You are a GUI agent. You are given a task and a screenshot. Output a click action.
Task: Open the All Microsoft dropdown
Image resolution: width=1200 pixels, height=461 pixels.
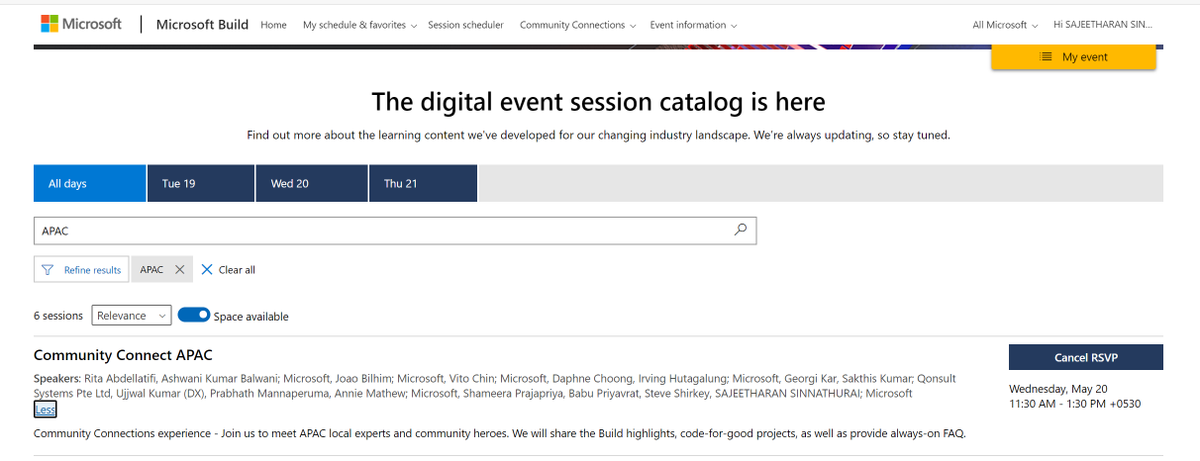pos(1004,25)
